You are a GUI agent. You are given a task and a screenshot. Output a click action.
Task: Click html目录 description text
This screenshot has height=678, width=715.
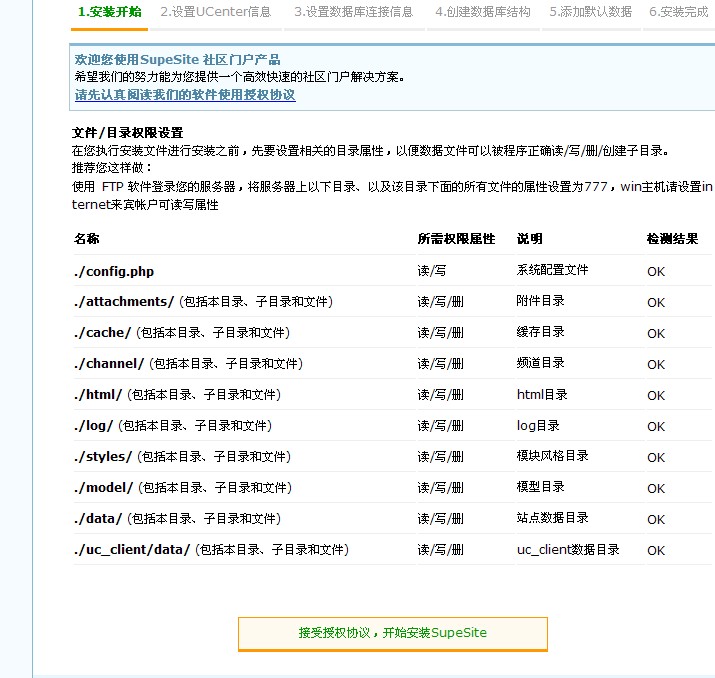tap(542, 394)
